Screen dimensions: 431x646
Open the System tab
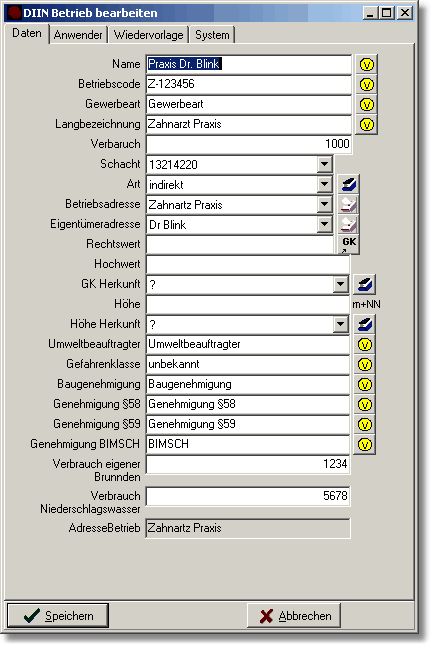(x=212, y=35)
